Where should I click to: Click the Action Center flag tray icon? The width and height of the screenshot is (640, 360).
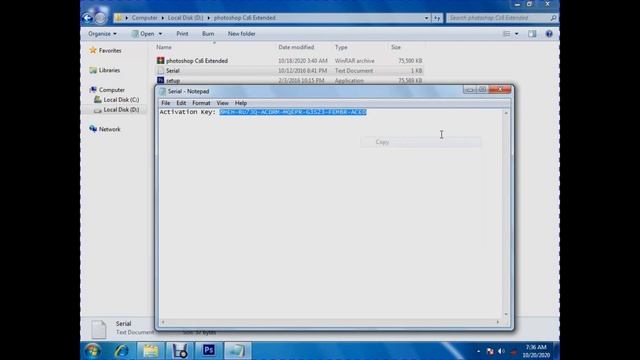pyautogui.click(x=490, y=351)
